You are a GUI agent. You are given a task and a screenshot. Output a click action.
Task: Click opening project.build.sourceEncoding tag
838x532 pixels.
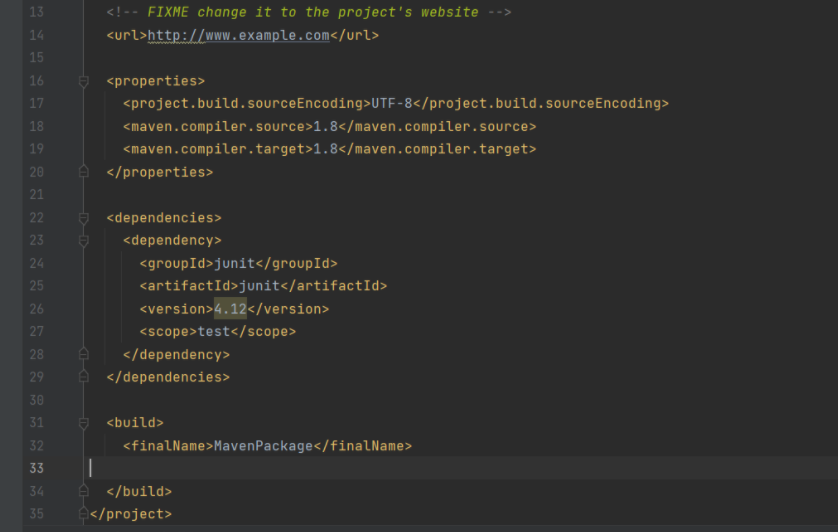pos(247,103)
